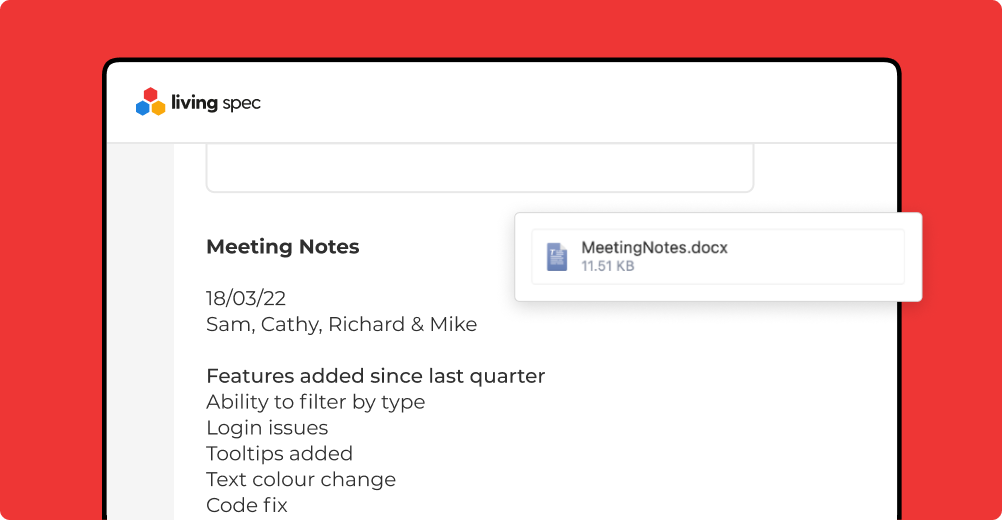Select the "Meeting Notes" heading
This screenshot has width=1002, height=520.
[282, 247]
